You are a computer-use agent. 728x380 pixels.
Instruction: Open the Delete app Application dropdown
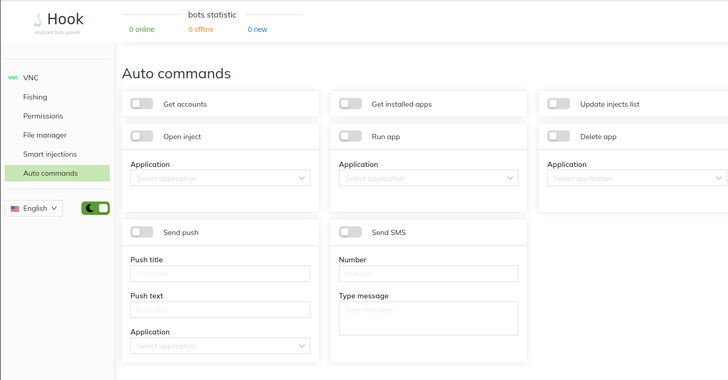[x=637, y=178]
